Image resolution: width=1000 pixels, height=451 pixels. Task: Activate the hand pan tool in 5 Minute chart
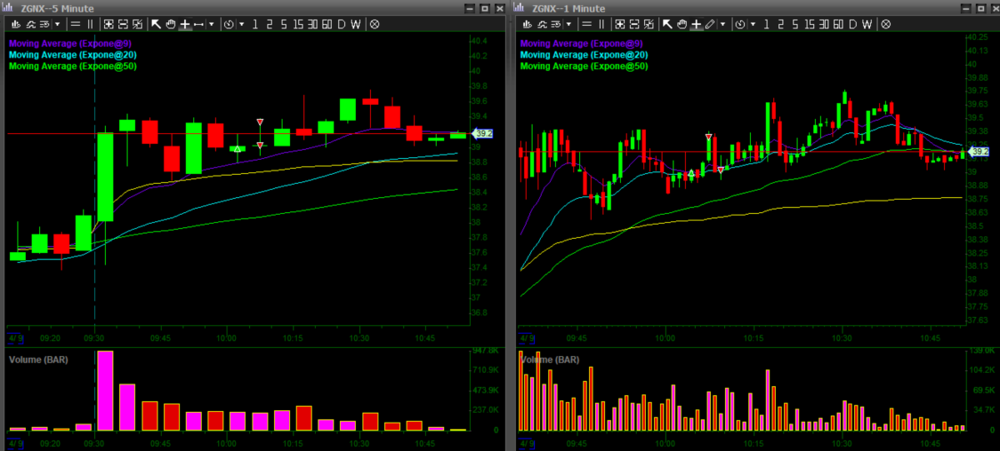(171, 23)
